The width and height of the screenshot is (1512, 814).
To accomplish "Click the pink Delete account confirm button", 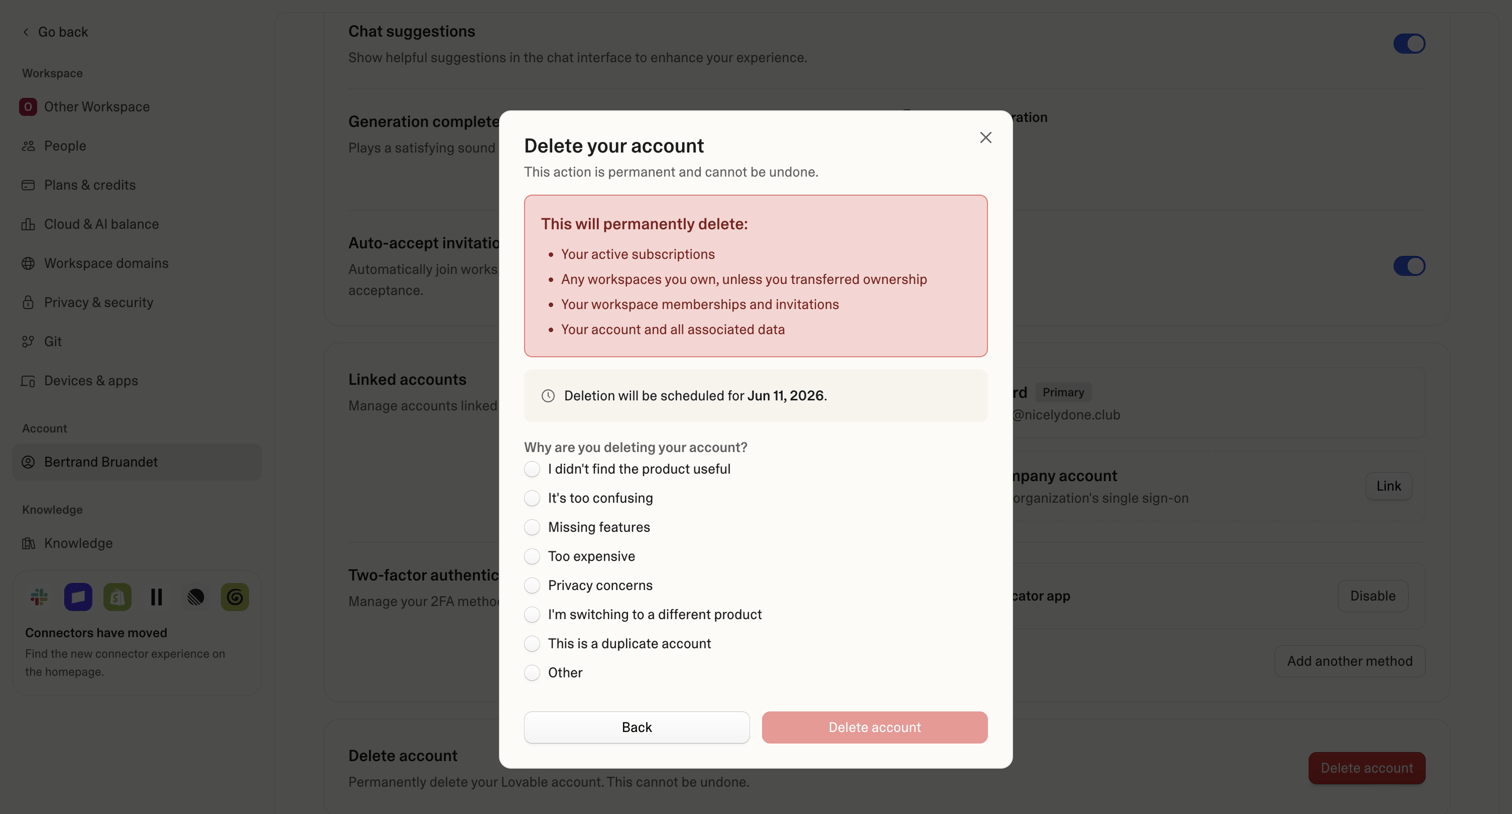I will coord(875,728).
